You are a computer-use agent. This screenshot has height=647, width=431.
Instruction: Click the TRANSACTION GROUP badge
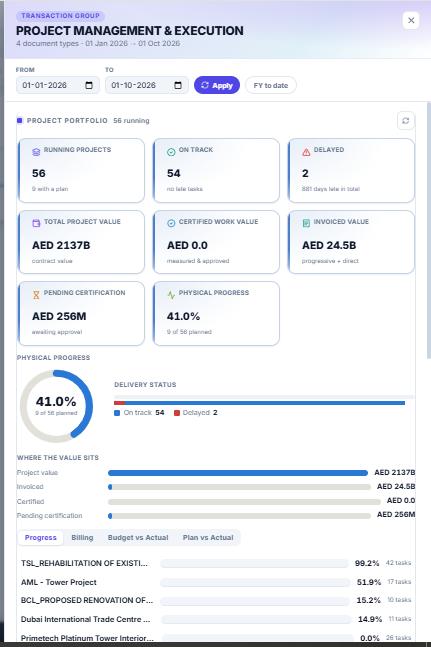pos(61,16)
